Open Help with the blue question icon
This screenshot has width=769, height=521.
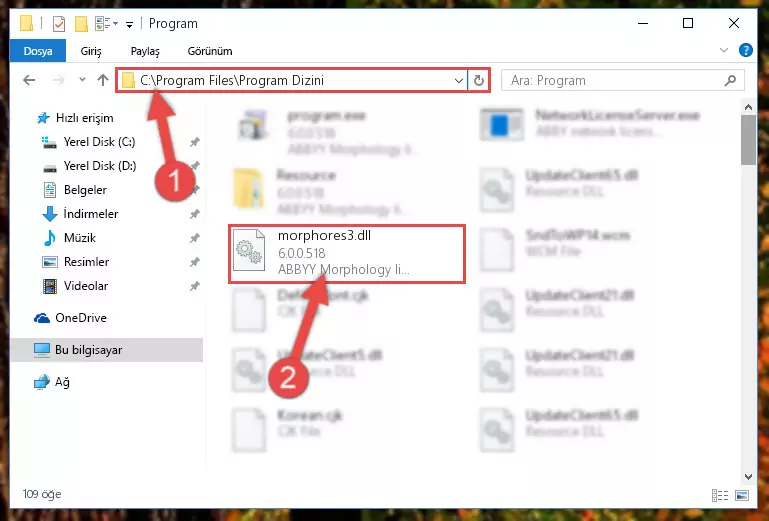(x=745, y=50)
